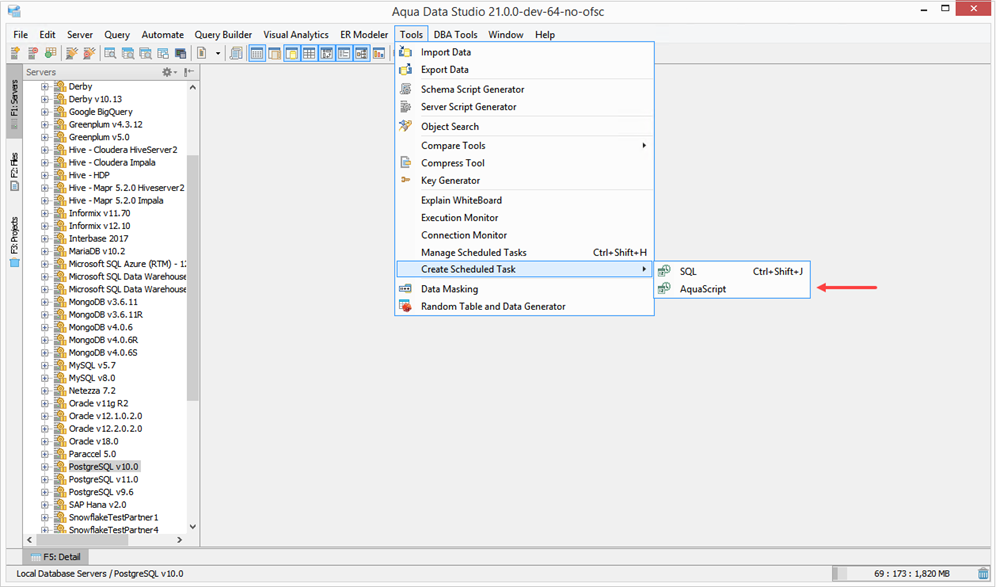Image resolution: width=997 pixels, height=587 pixels.
Task: Select the MongoDB v4.0.6 server row
Action: click(x=100, y=328)
